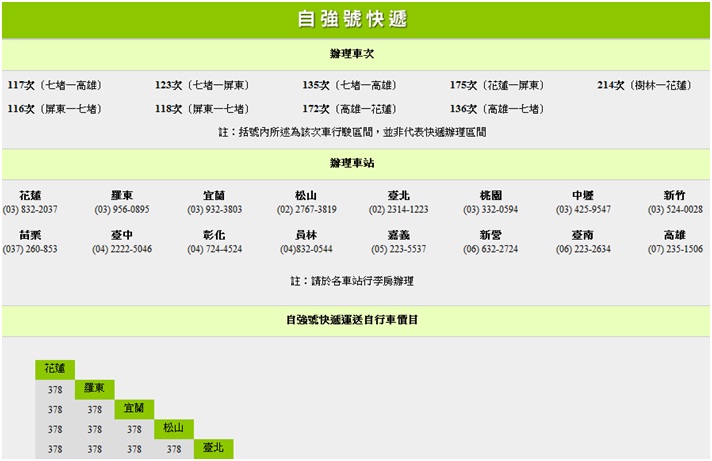Click train entry 118次〔屏東─七堵〕
712x461 pixels.
point(203,109)
